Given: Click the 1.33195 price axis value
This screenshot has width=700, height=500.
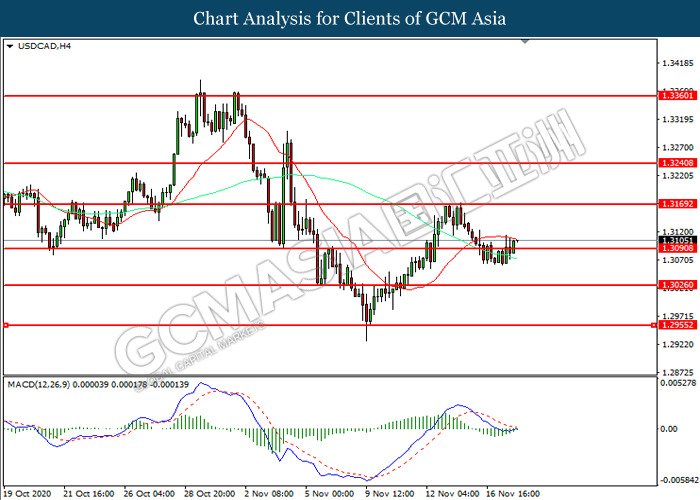Looking at the screenshot, I should [x=678, y=119].
